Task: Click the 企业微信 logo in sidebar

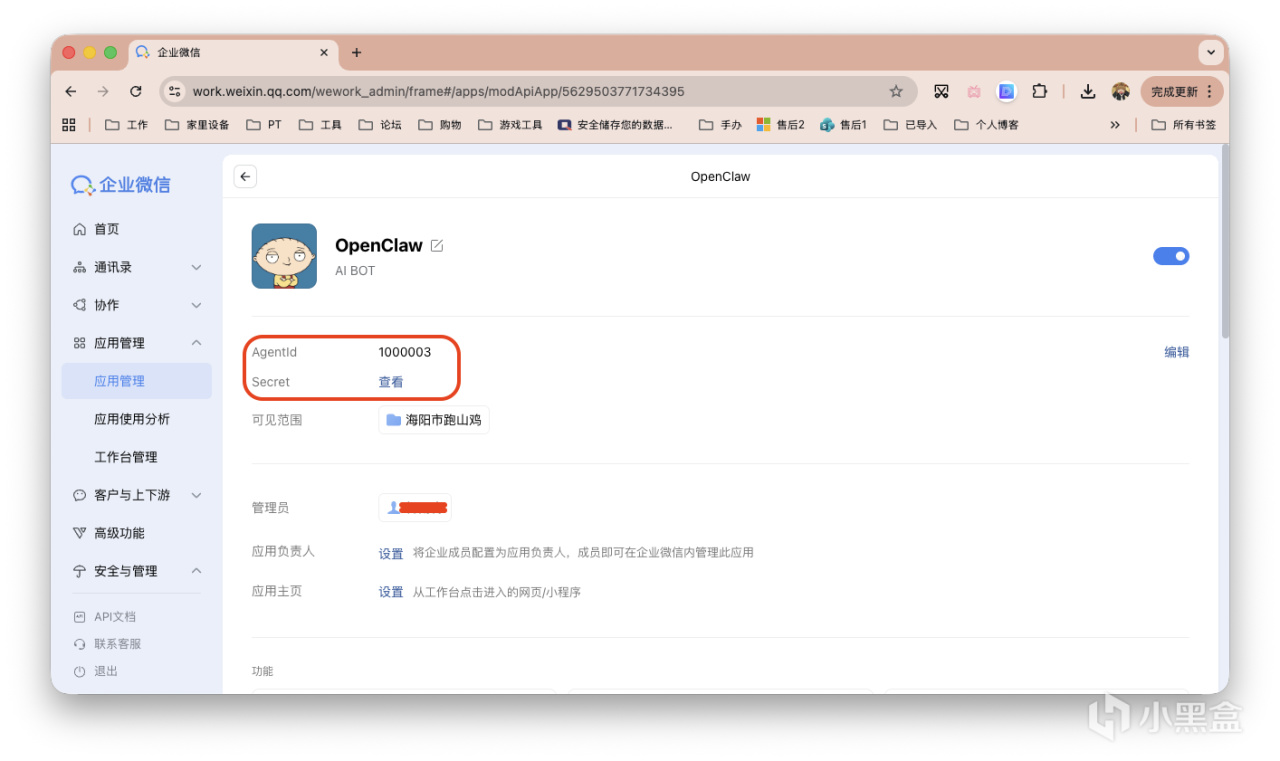Action: pyautogui.click(x=120, y=184)
